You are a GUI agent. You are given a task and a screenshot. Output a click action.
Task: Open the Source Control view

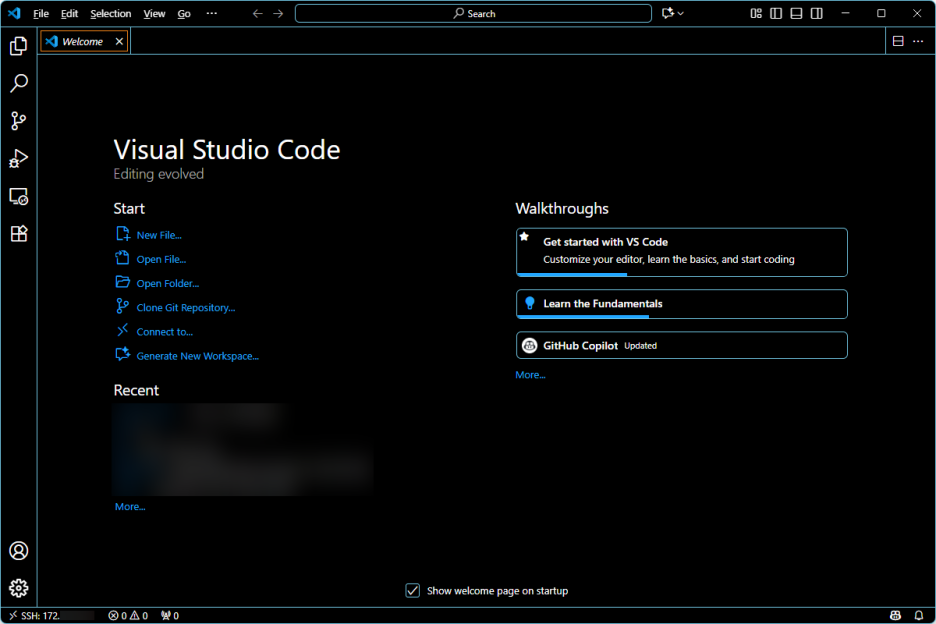[x=19, y=121]
